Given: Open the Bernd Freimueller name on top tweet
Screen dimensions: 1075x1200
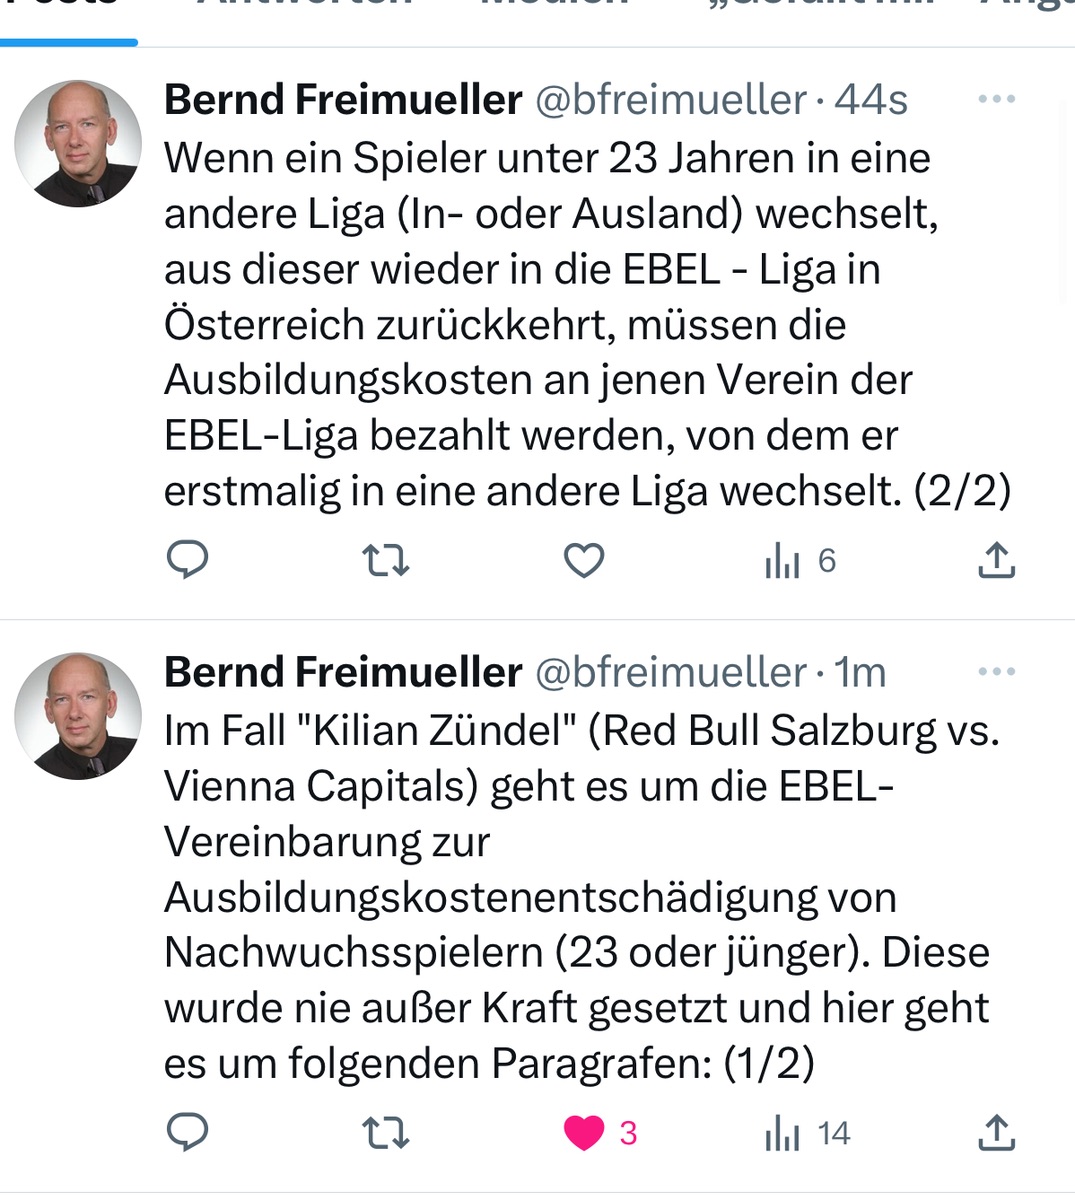Looking at the screenshot, I should [x=343, y=100].
